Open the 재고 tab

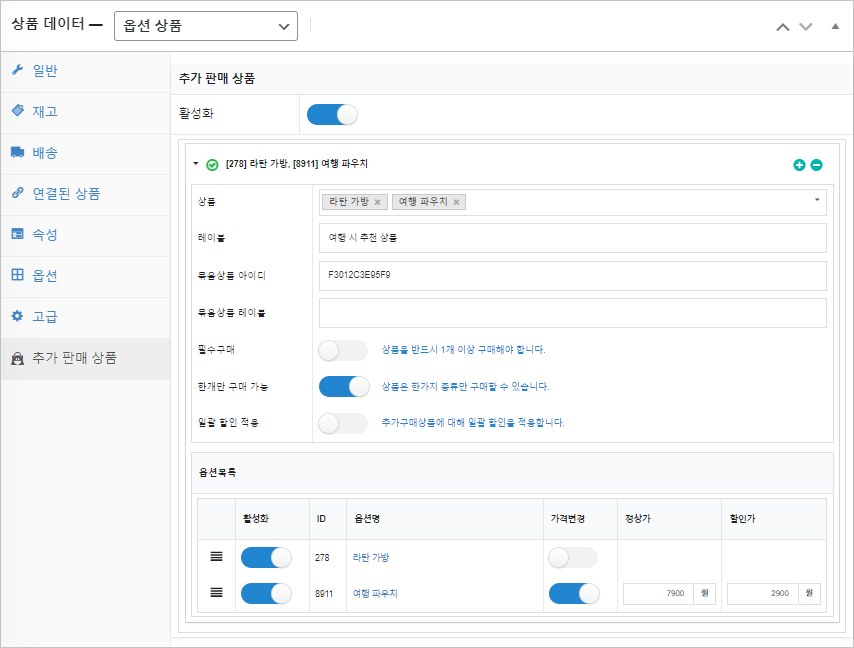click(45, 112)
